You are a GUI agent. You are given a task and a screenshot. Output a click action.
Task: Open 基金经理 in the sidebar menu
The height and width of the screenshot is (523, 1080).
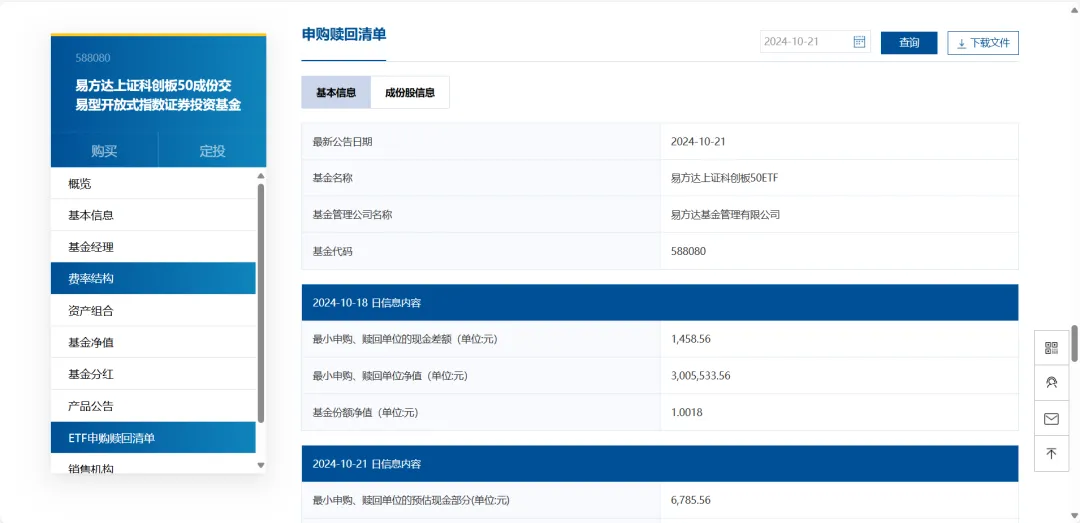point(153,247)
